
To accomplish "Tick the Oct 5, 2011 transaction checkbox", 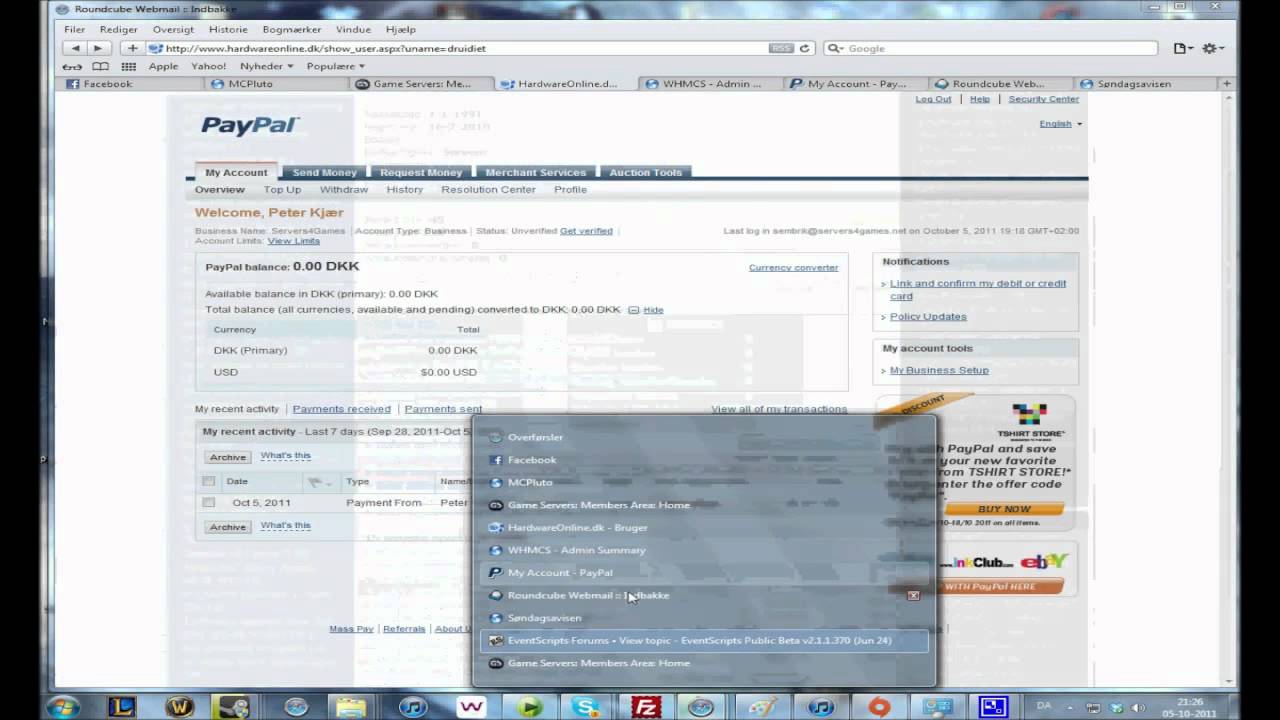I will coord(209,502).
